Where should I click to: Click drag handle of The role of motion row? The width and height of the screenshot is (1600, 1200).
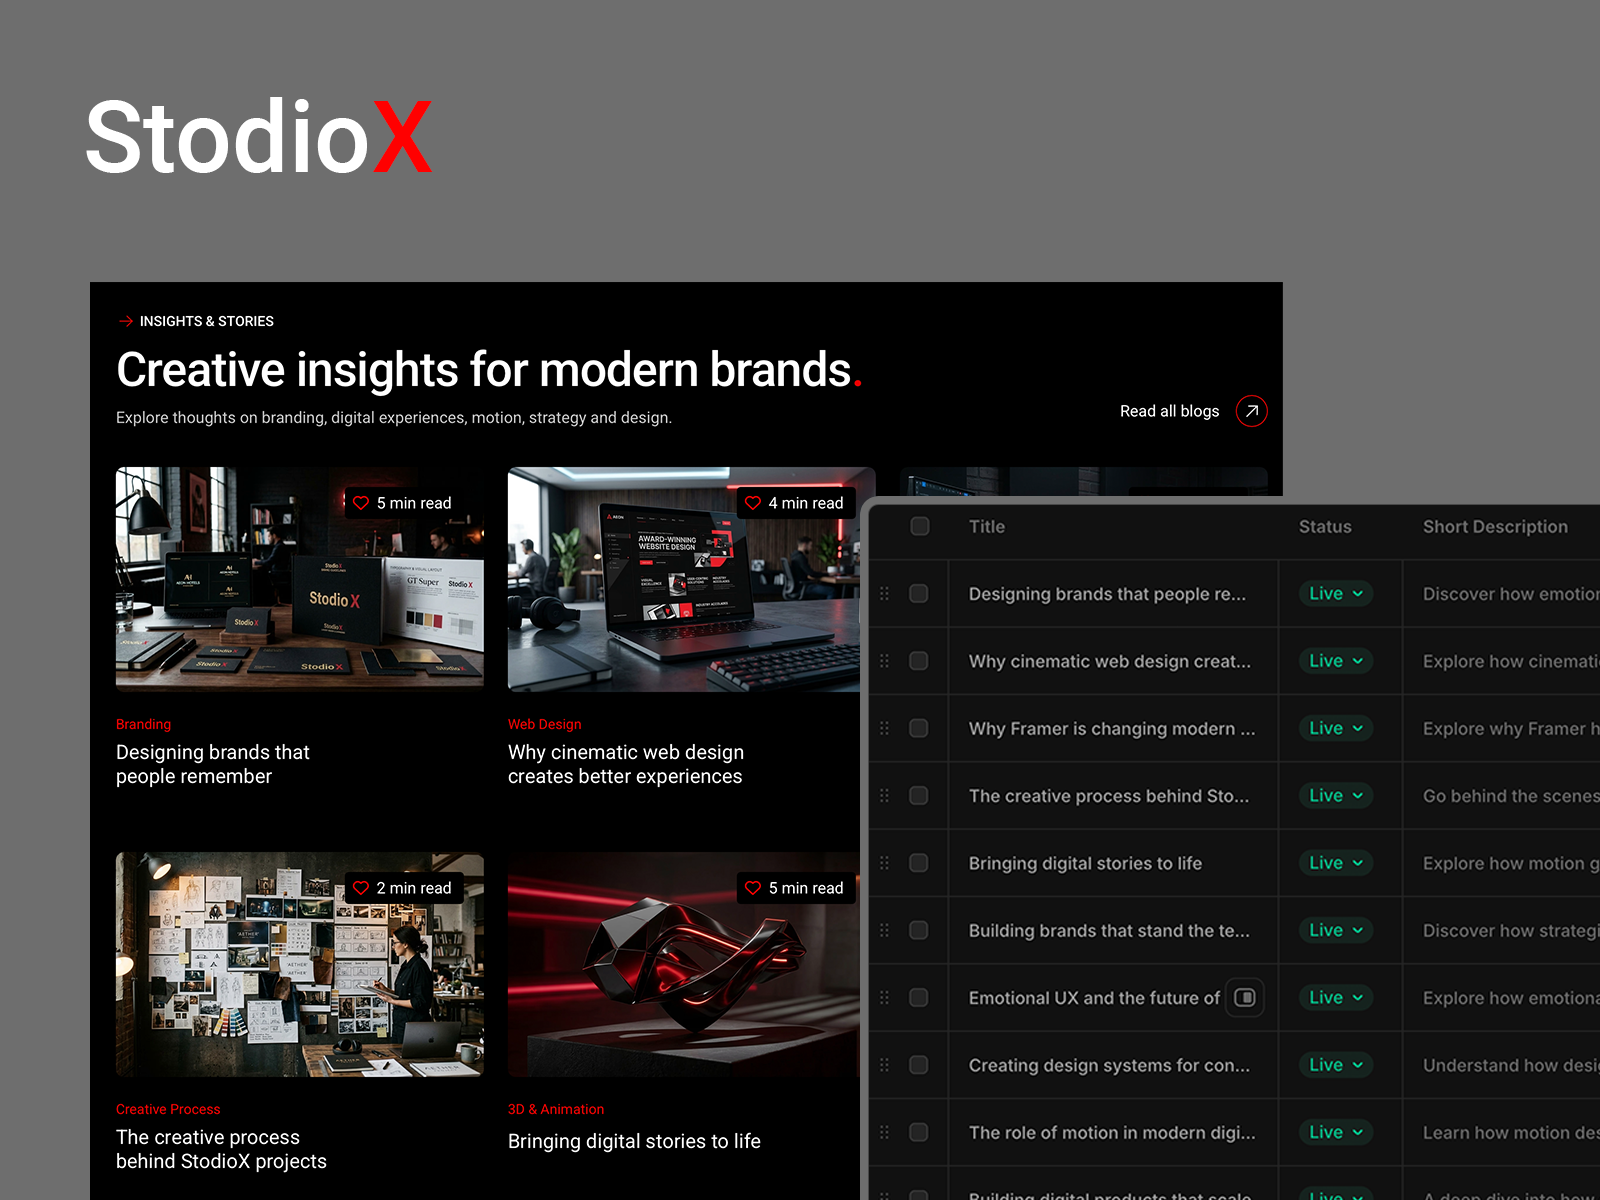click(x=884, y=1132)
